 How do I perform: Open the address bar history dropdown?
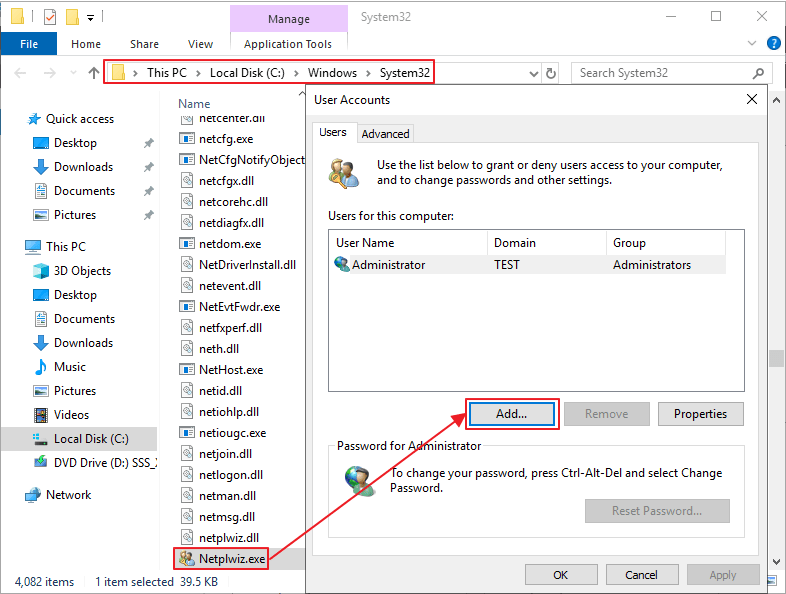534,74
